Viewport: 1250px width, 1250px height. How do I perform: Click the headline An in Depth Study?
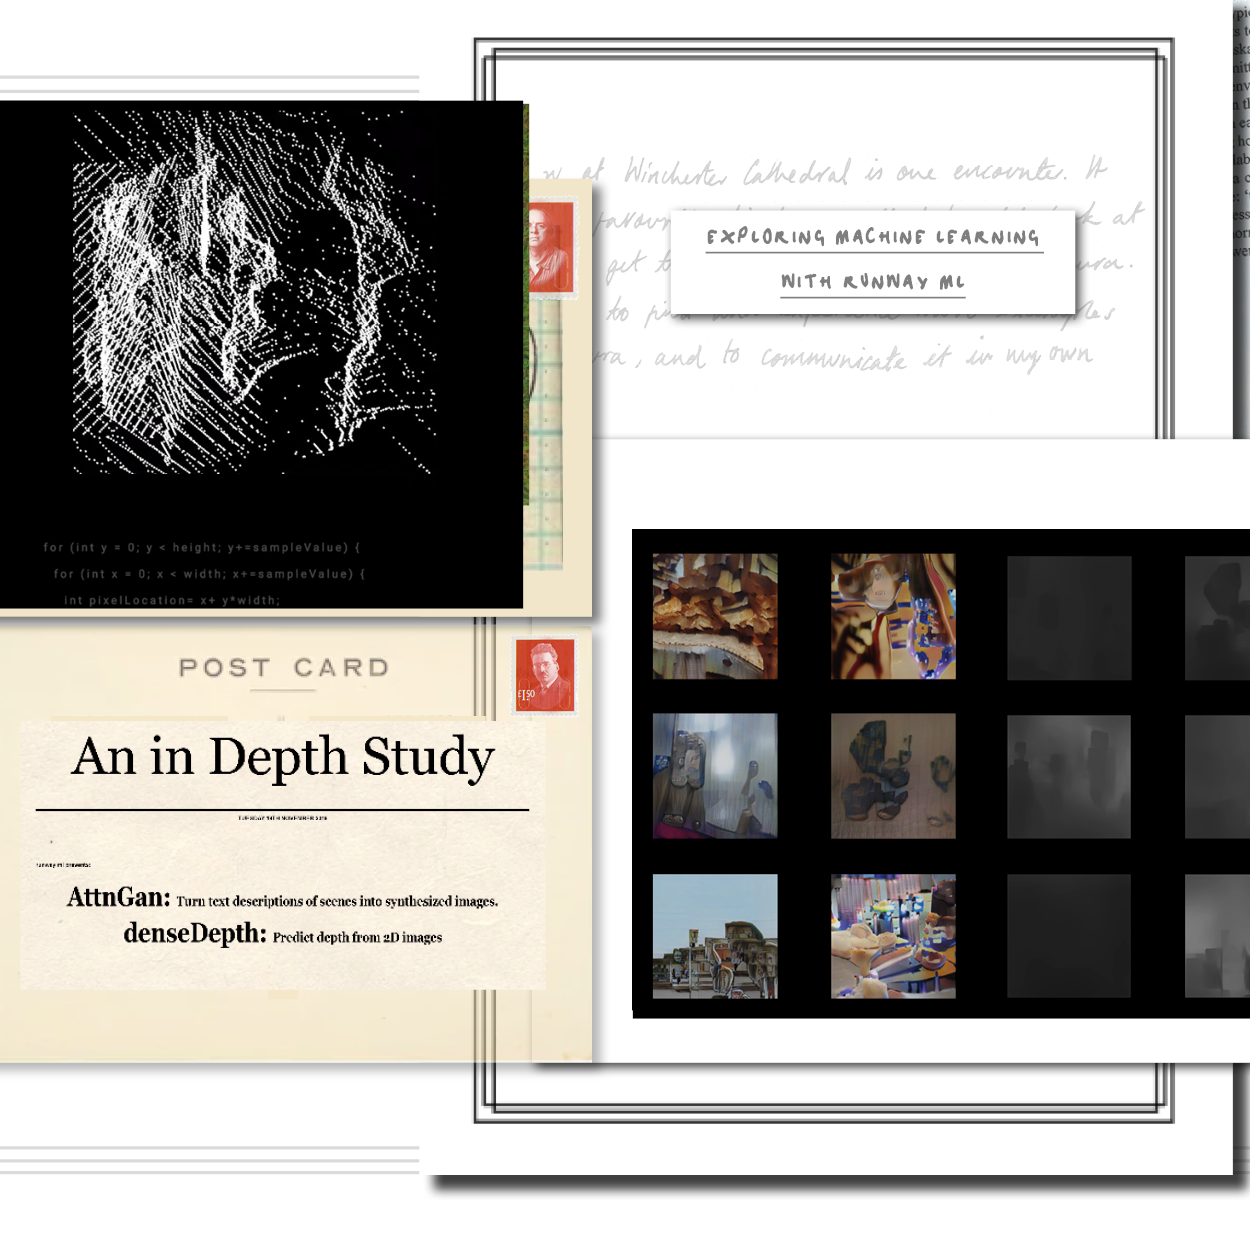click(281, 757)
